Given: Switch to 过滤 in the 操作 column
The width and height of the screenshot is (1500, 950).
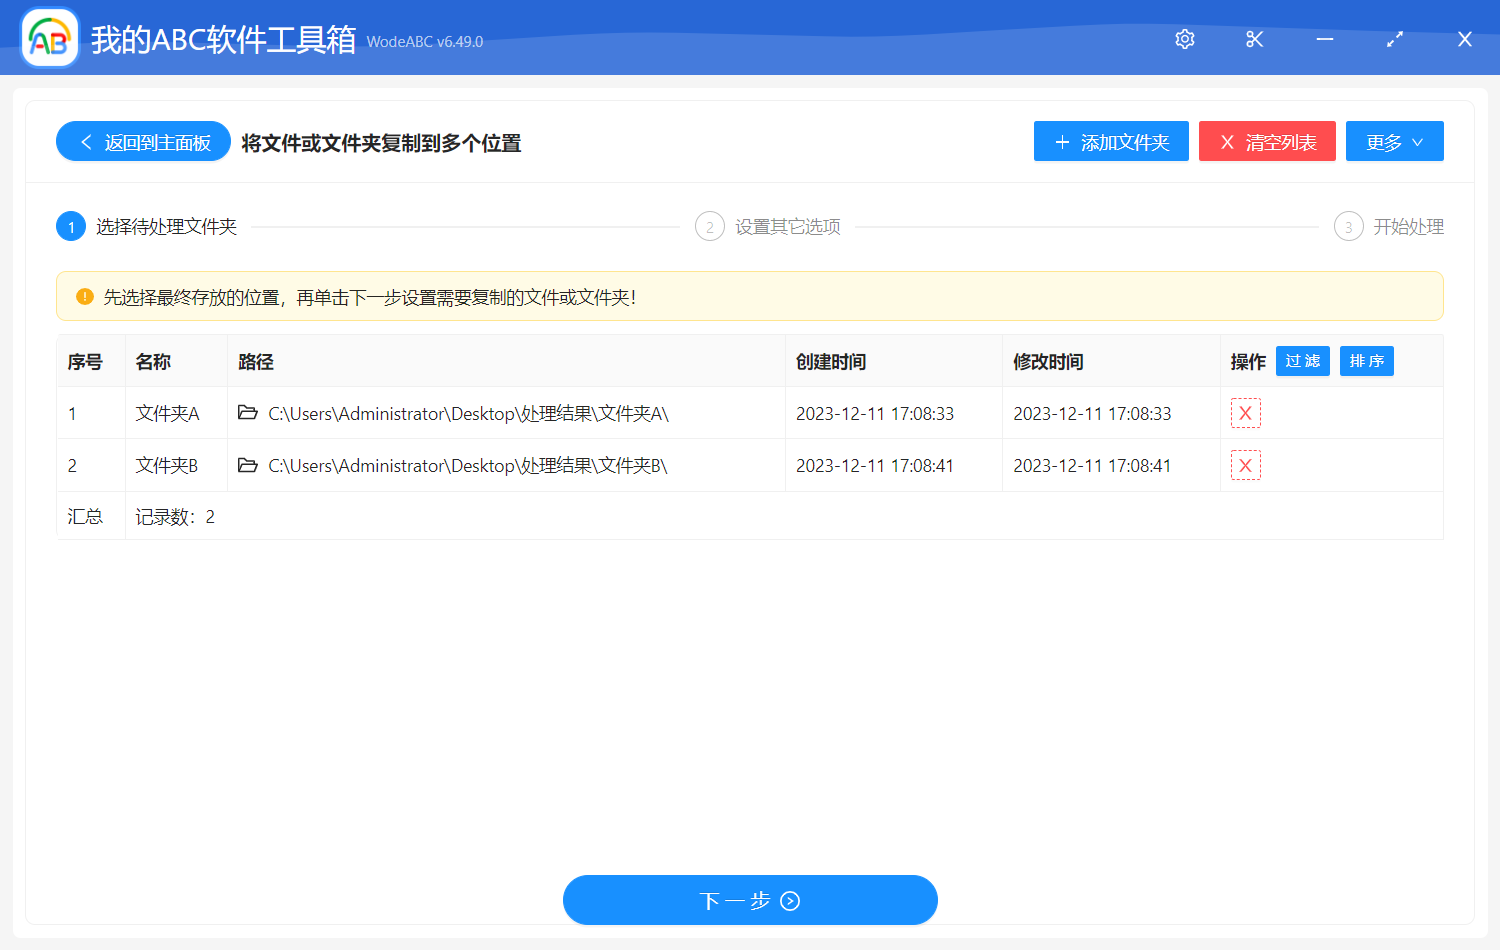Looking at the screenshot, I should tap(1302, 361).
